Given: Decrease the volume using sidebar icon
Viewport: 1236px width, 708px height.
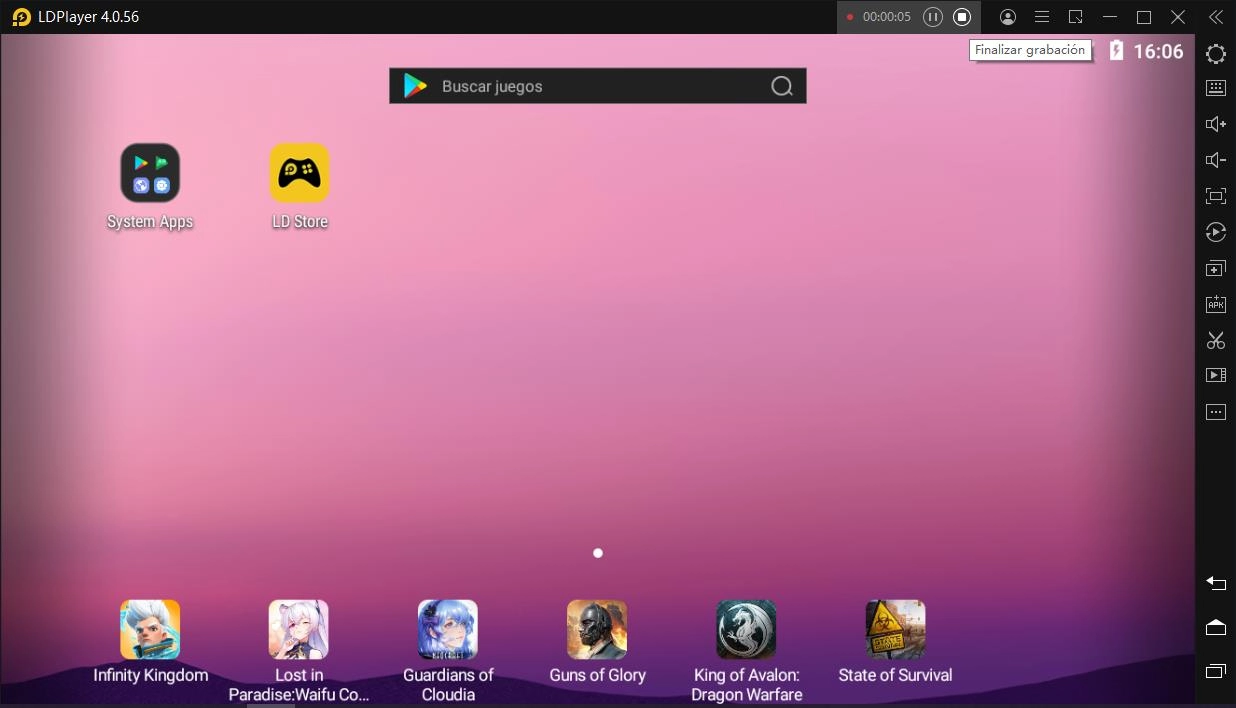Looking at the screenshot, I should (1216, 160).
